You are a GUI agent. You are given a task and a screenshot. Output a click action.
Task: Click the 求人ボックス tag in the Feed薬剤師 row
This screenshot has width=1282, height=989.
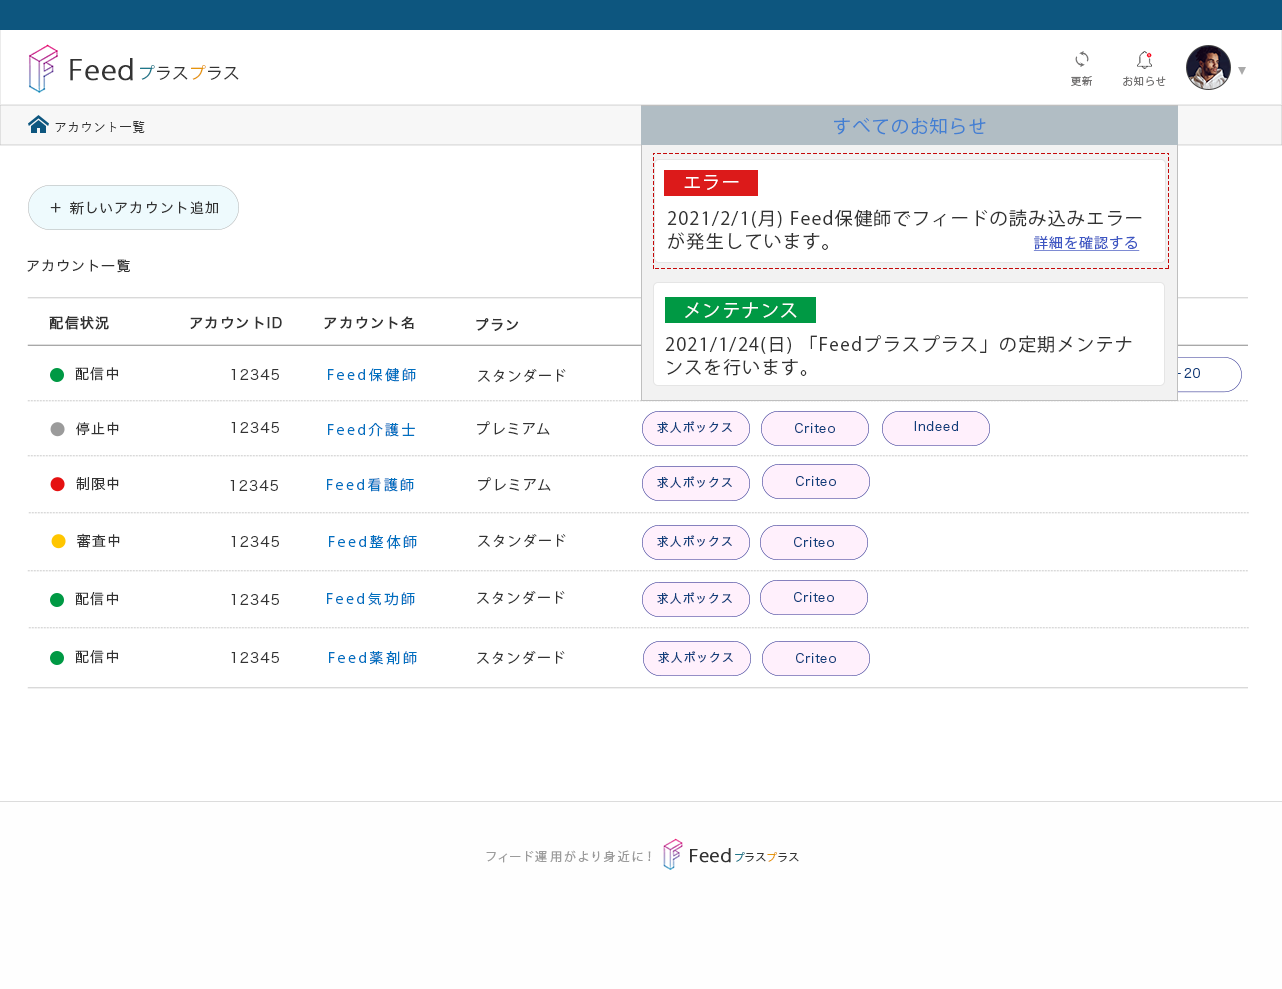click(697, 658)
